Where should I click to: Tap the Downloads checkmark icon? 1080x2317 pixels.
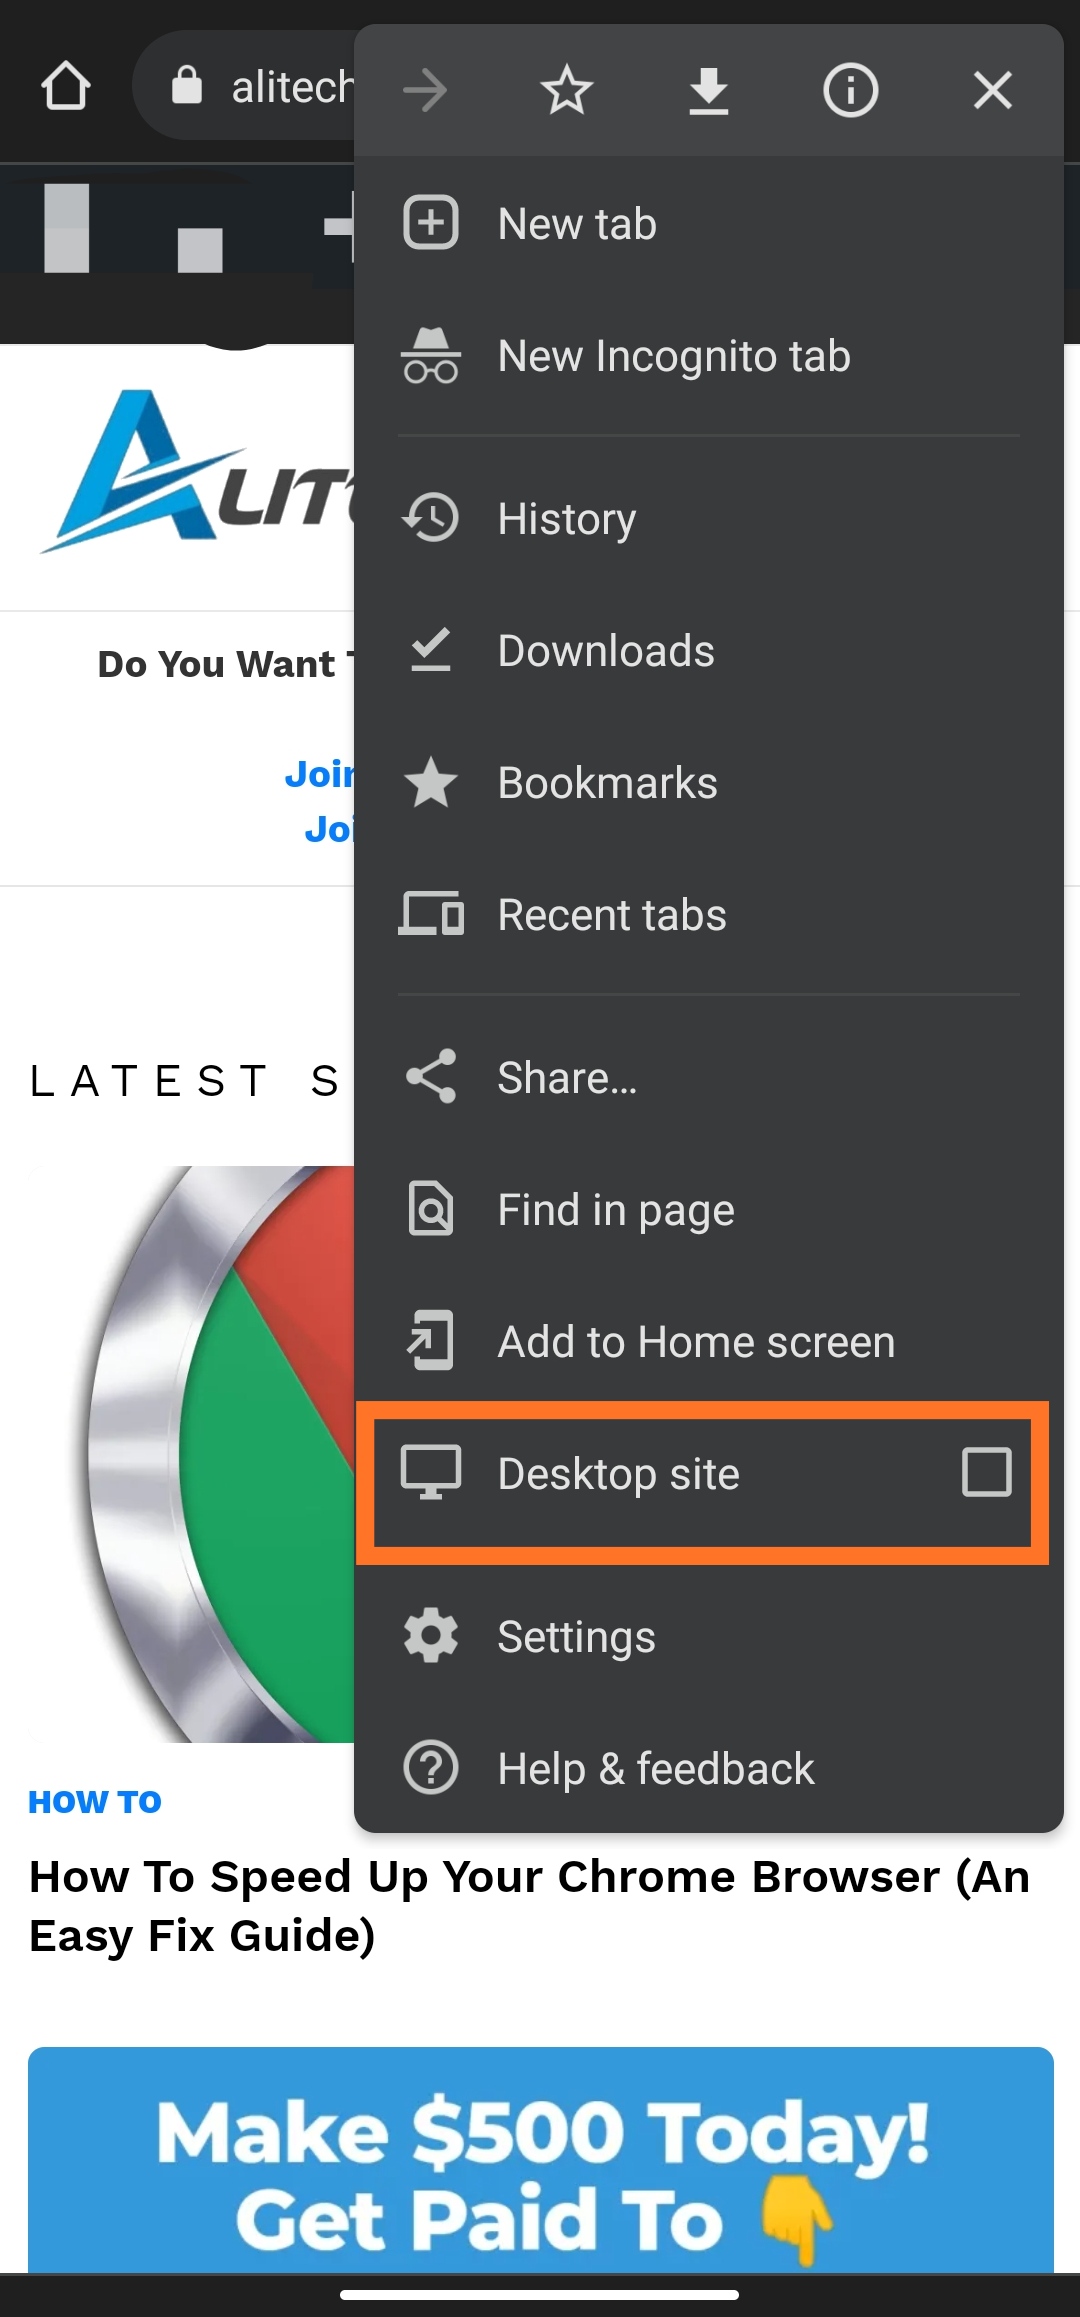[x=431, y=650]
